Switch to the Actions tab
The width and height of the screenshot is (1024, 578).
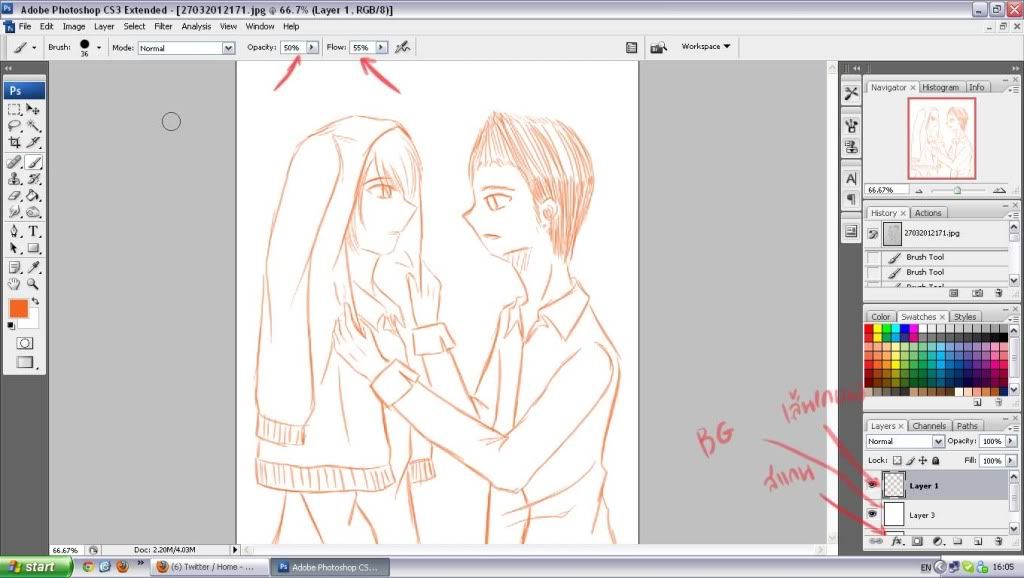click(927, 213)
